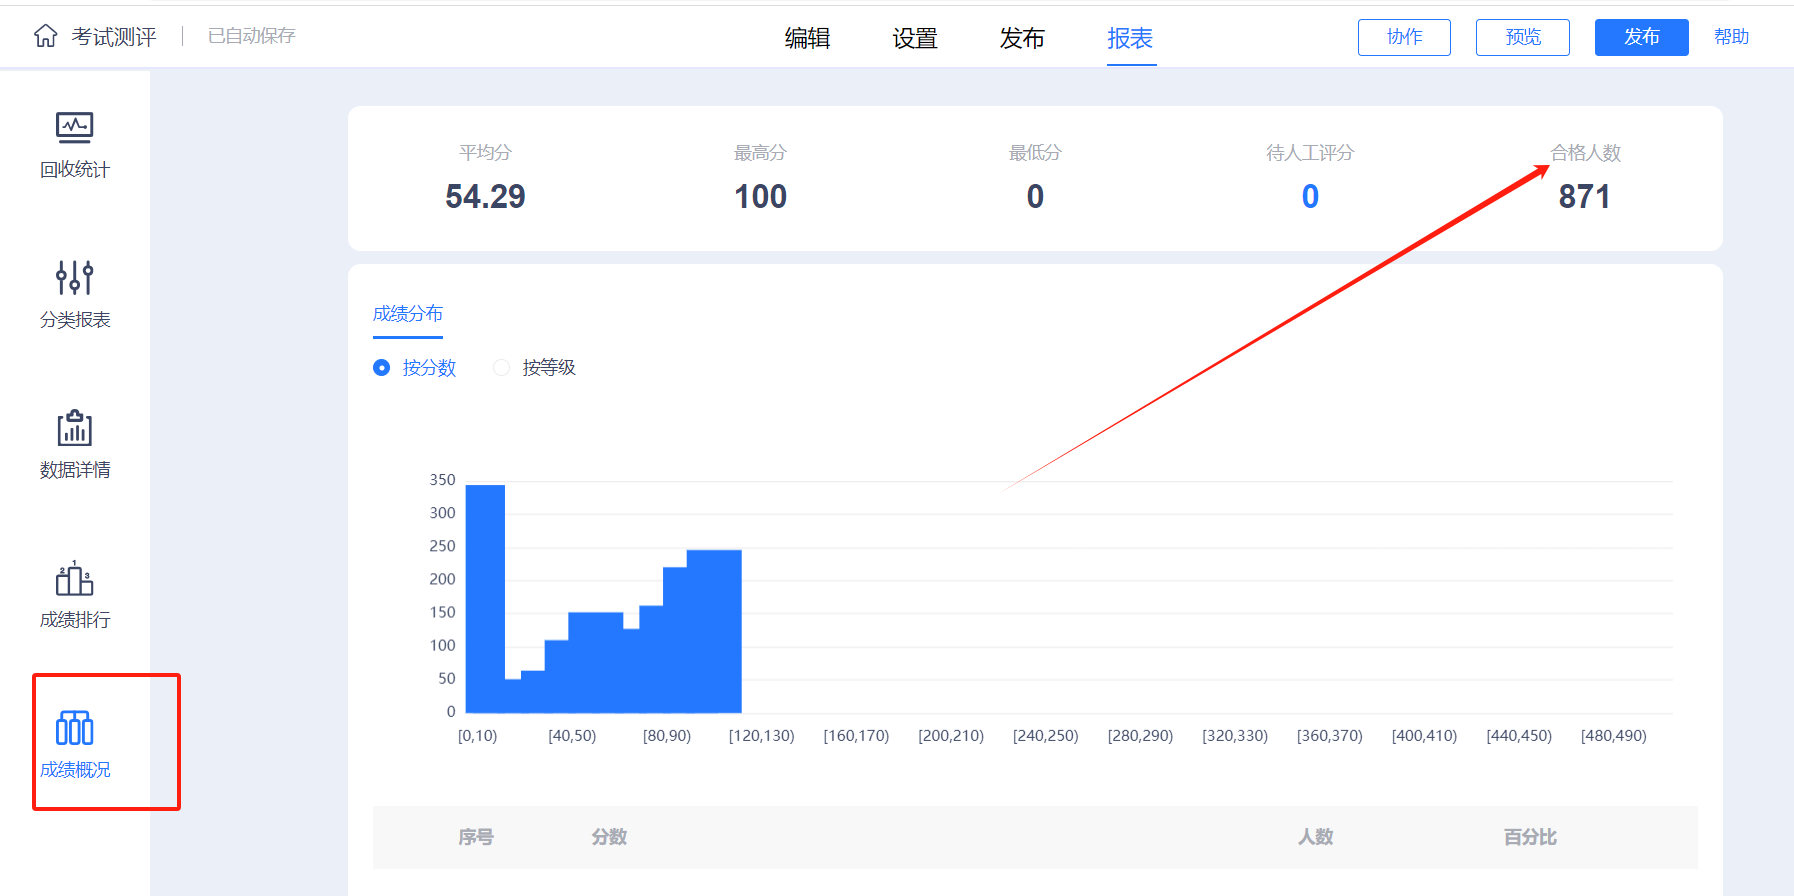Click the 合格人数 value 871
1794x896 pixels.
click(x=1585, y=197)
